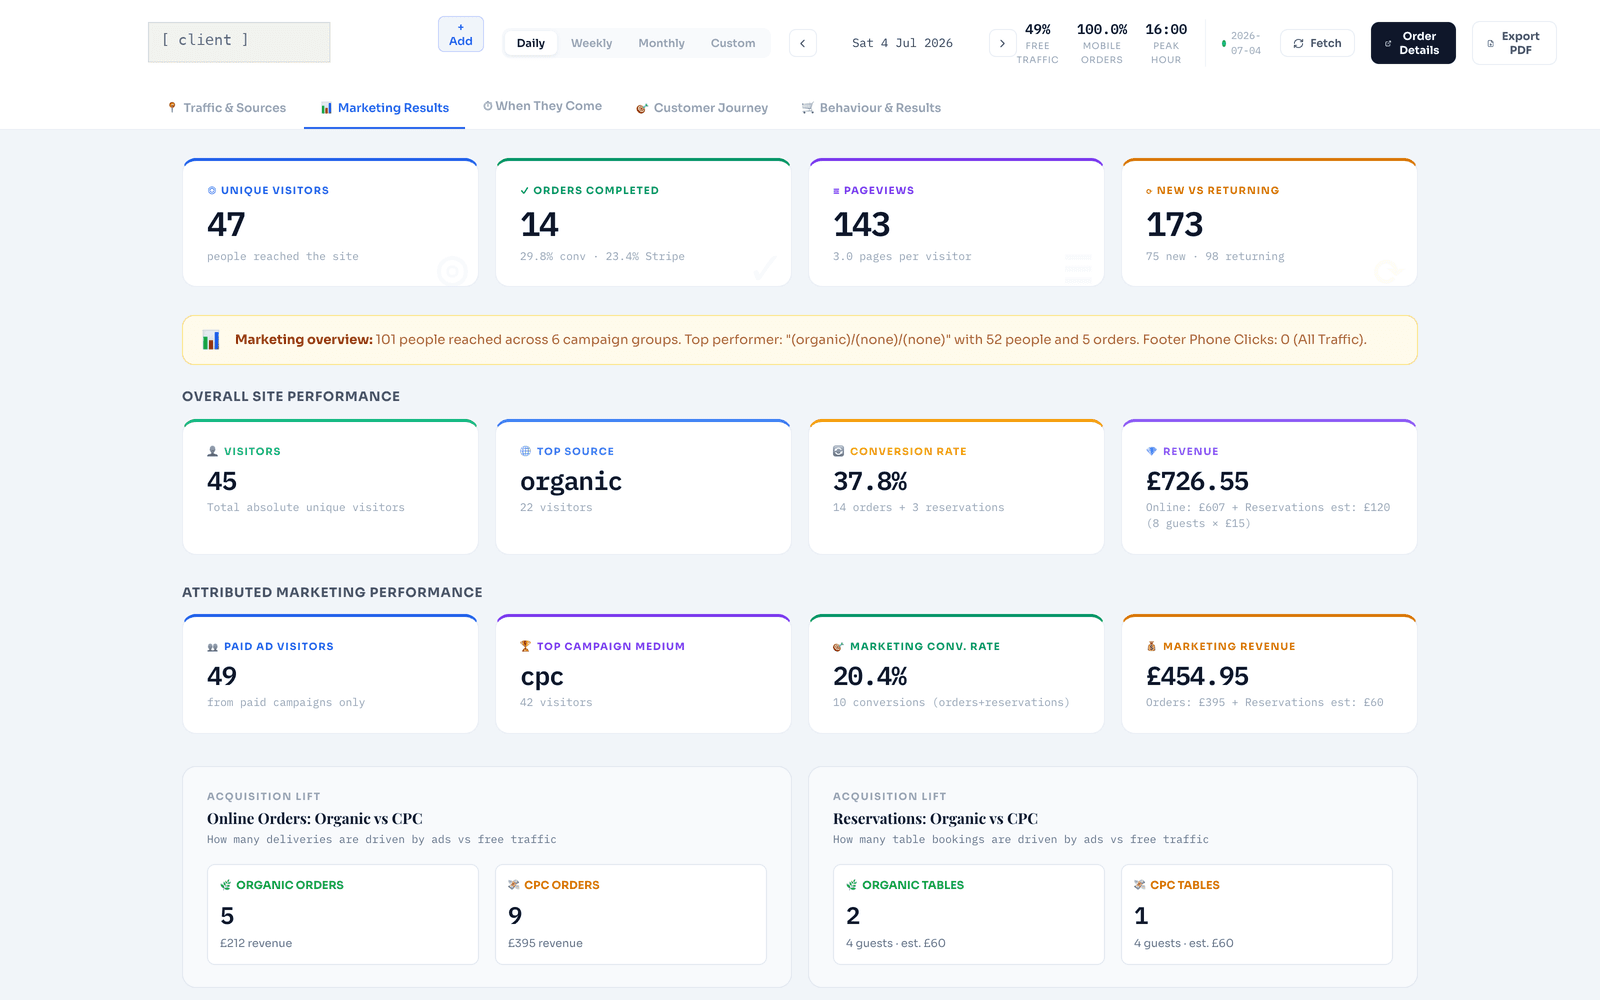Screen dimensions: 1600x1000
Task: Open Traffic & Sources tab
Action: pyautogui.click(x=227, y=108)
